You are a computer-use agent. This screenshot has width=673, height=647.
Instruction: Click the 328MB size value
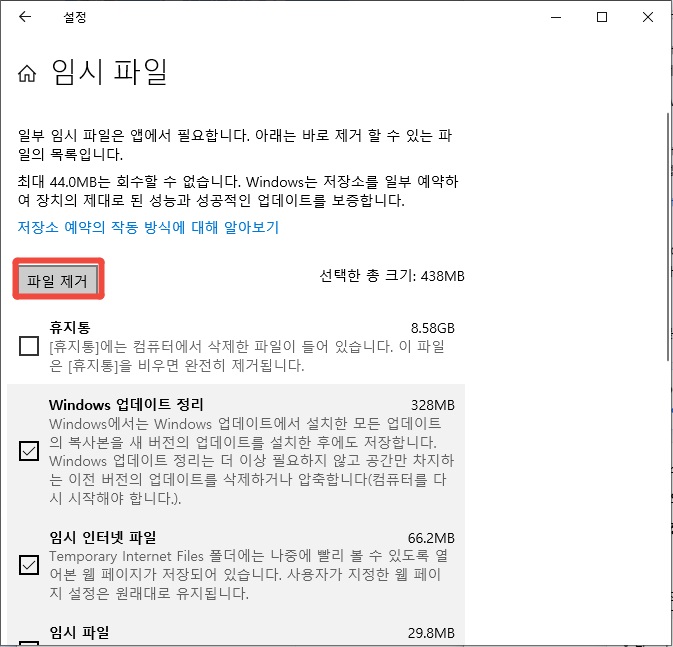click(x=433, y=405)
